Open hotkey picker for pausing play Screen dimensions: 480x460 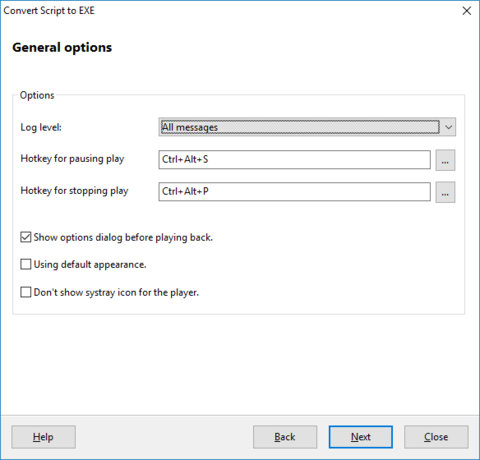[x=445, y=160]
